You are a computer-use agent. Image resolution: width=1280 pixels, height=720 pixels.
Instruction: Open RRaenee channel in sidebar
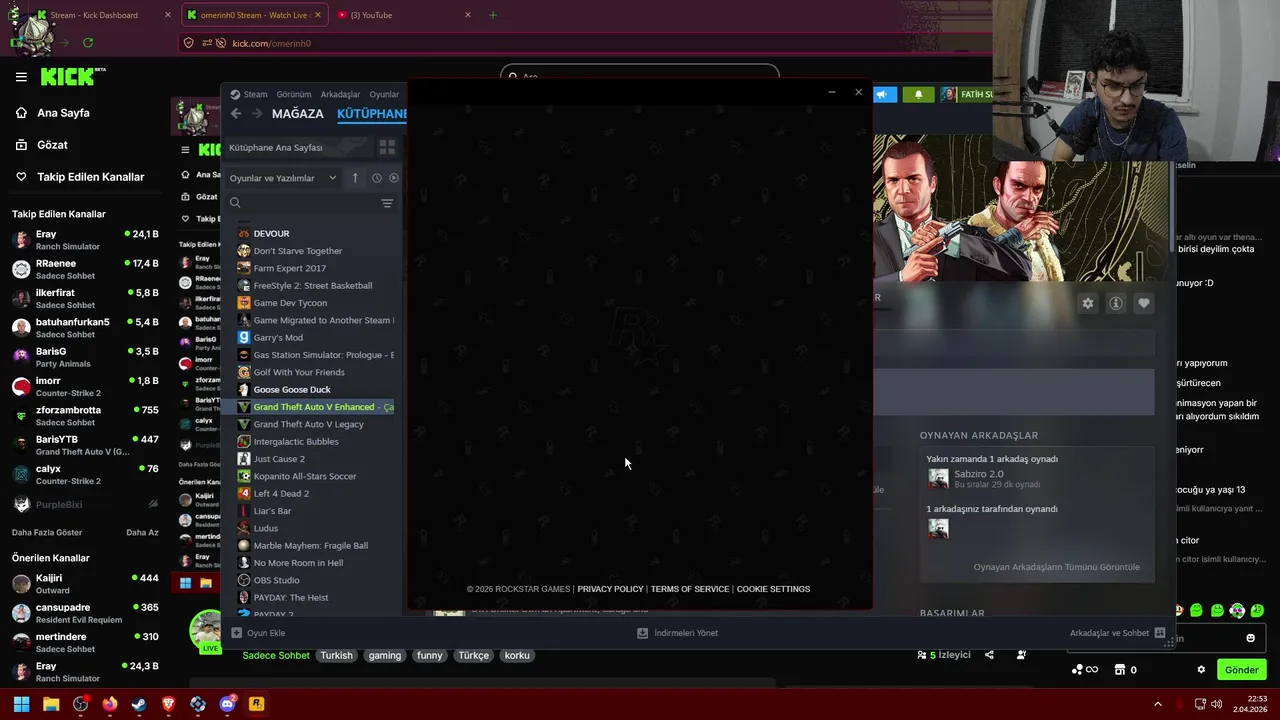[85, 269]
